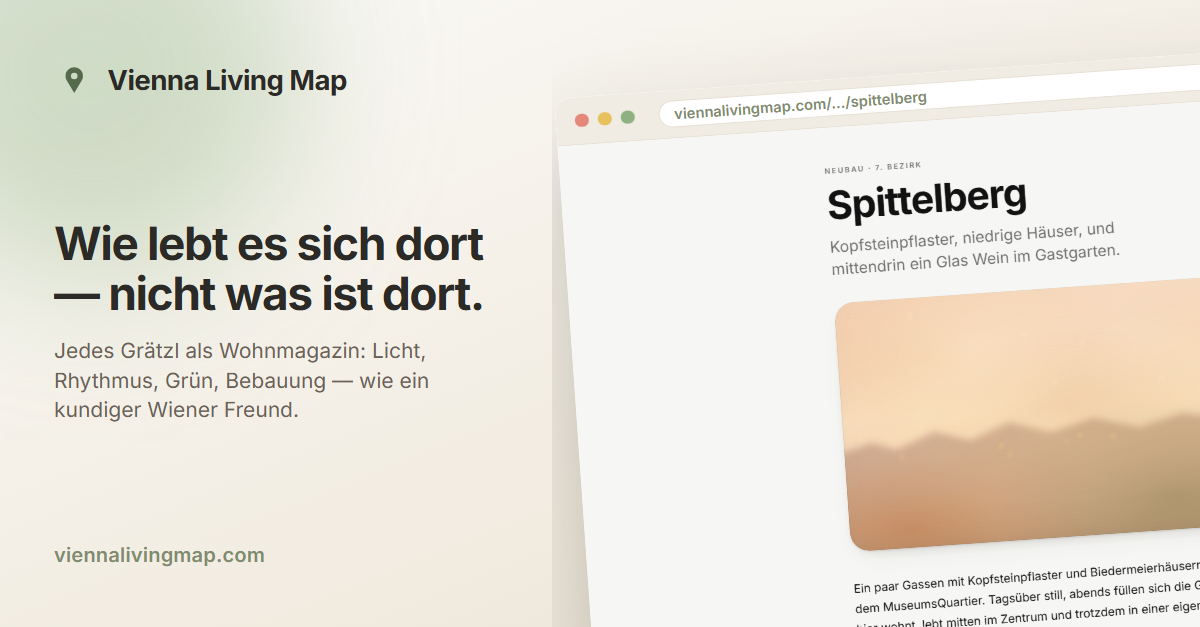Click the Vienna Living Map title

(x=227, y=81)
